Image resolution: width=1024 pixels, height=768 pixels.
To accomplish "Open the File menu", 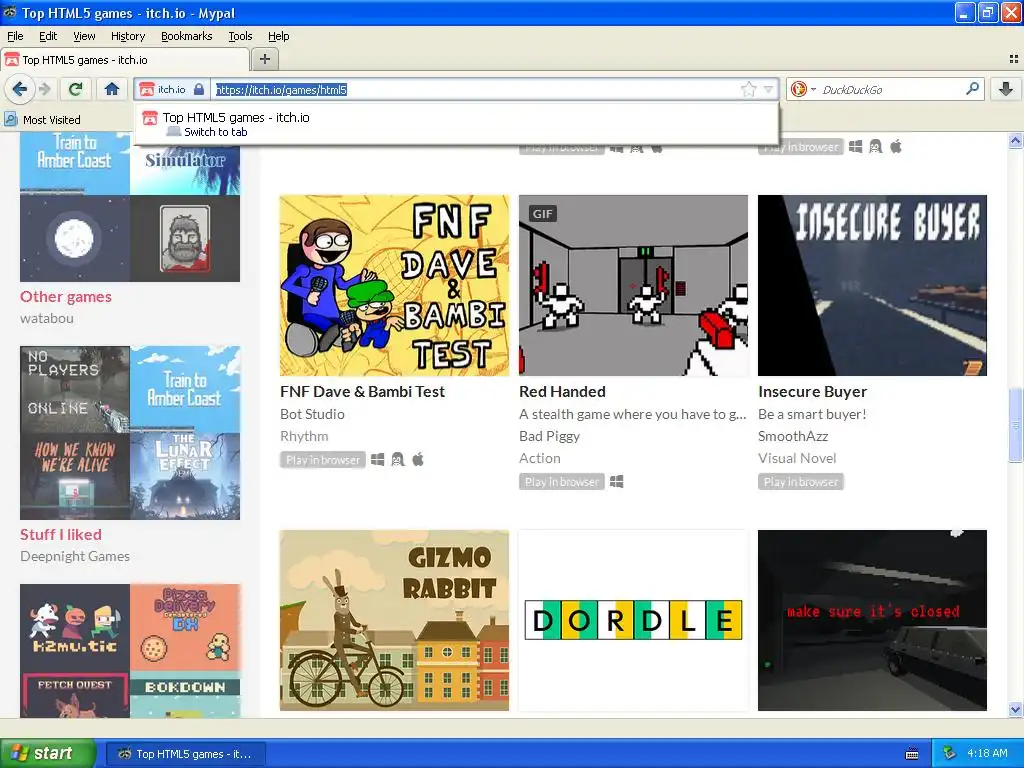I will (x=15, y=36).
